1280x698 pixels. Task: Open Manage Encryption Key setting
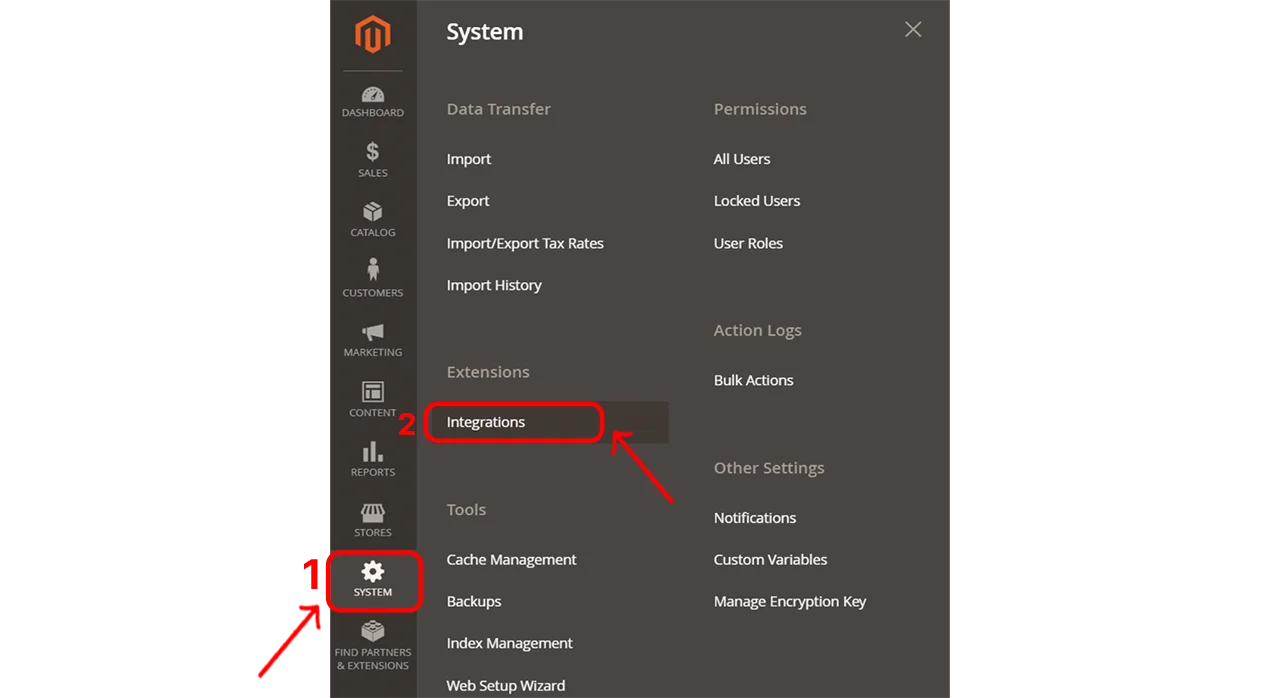789,602
